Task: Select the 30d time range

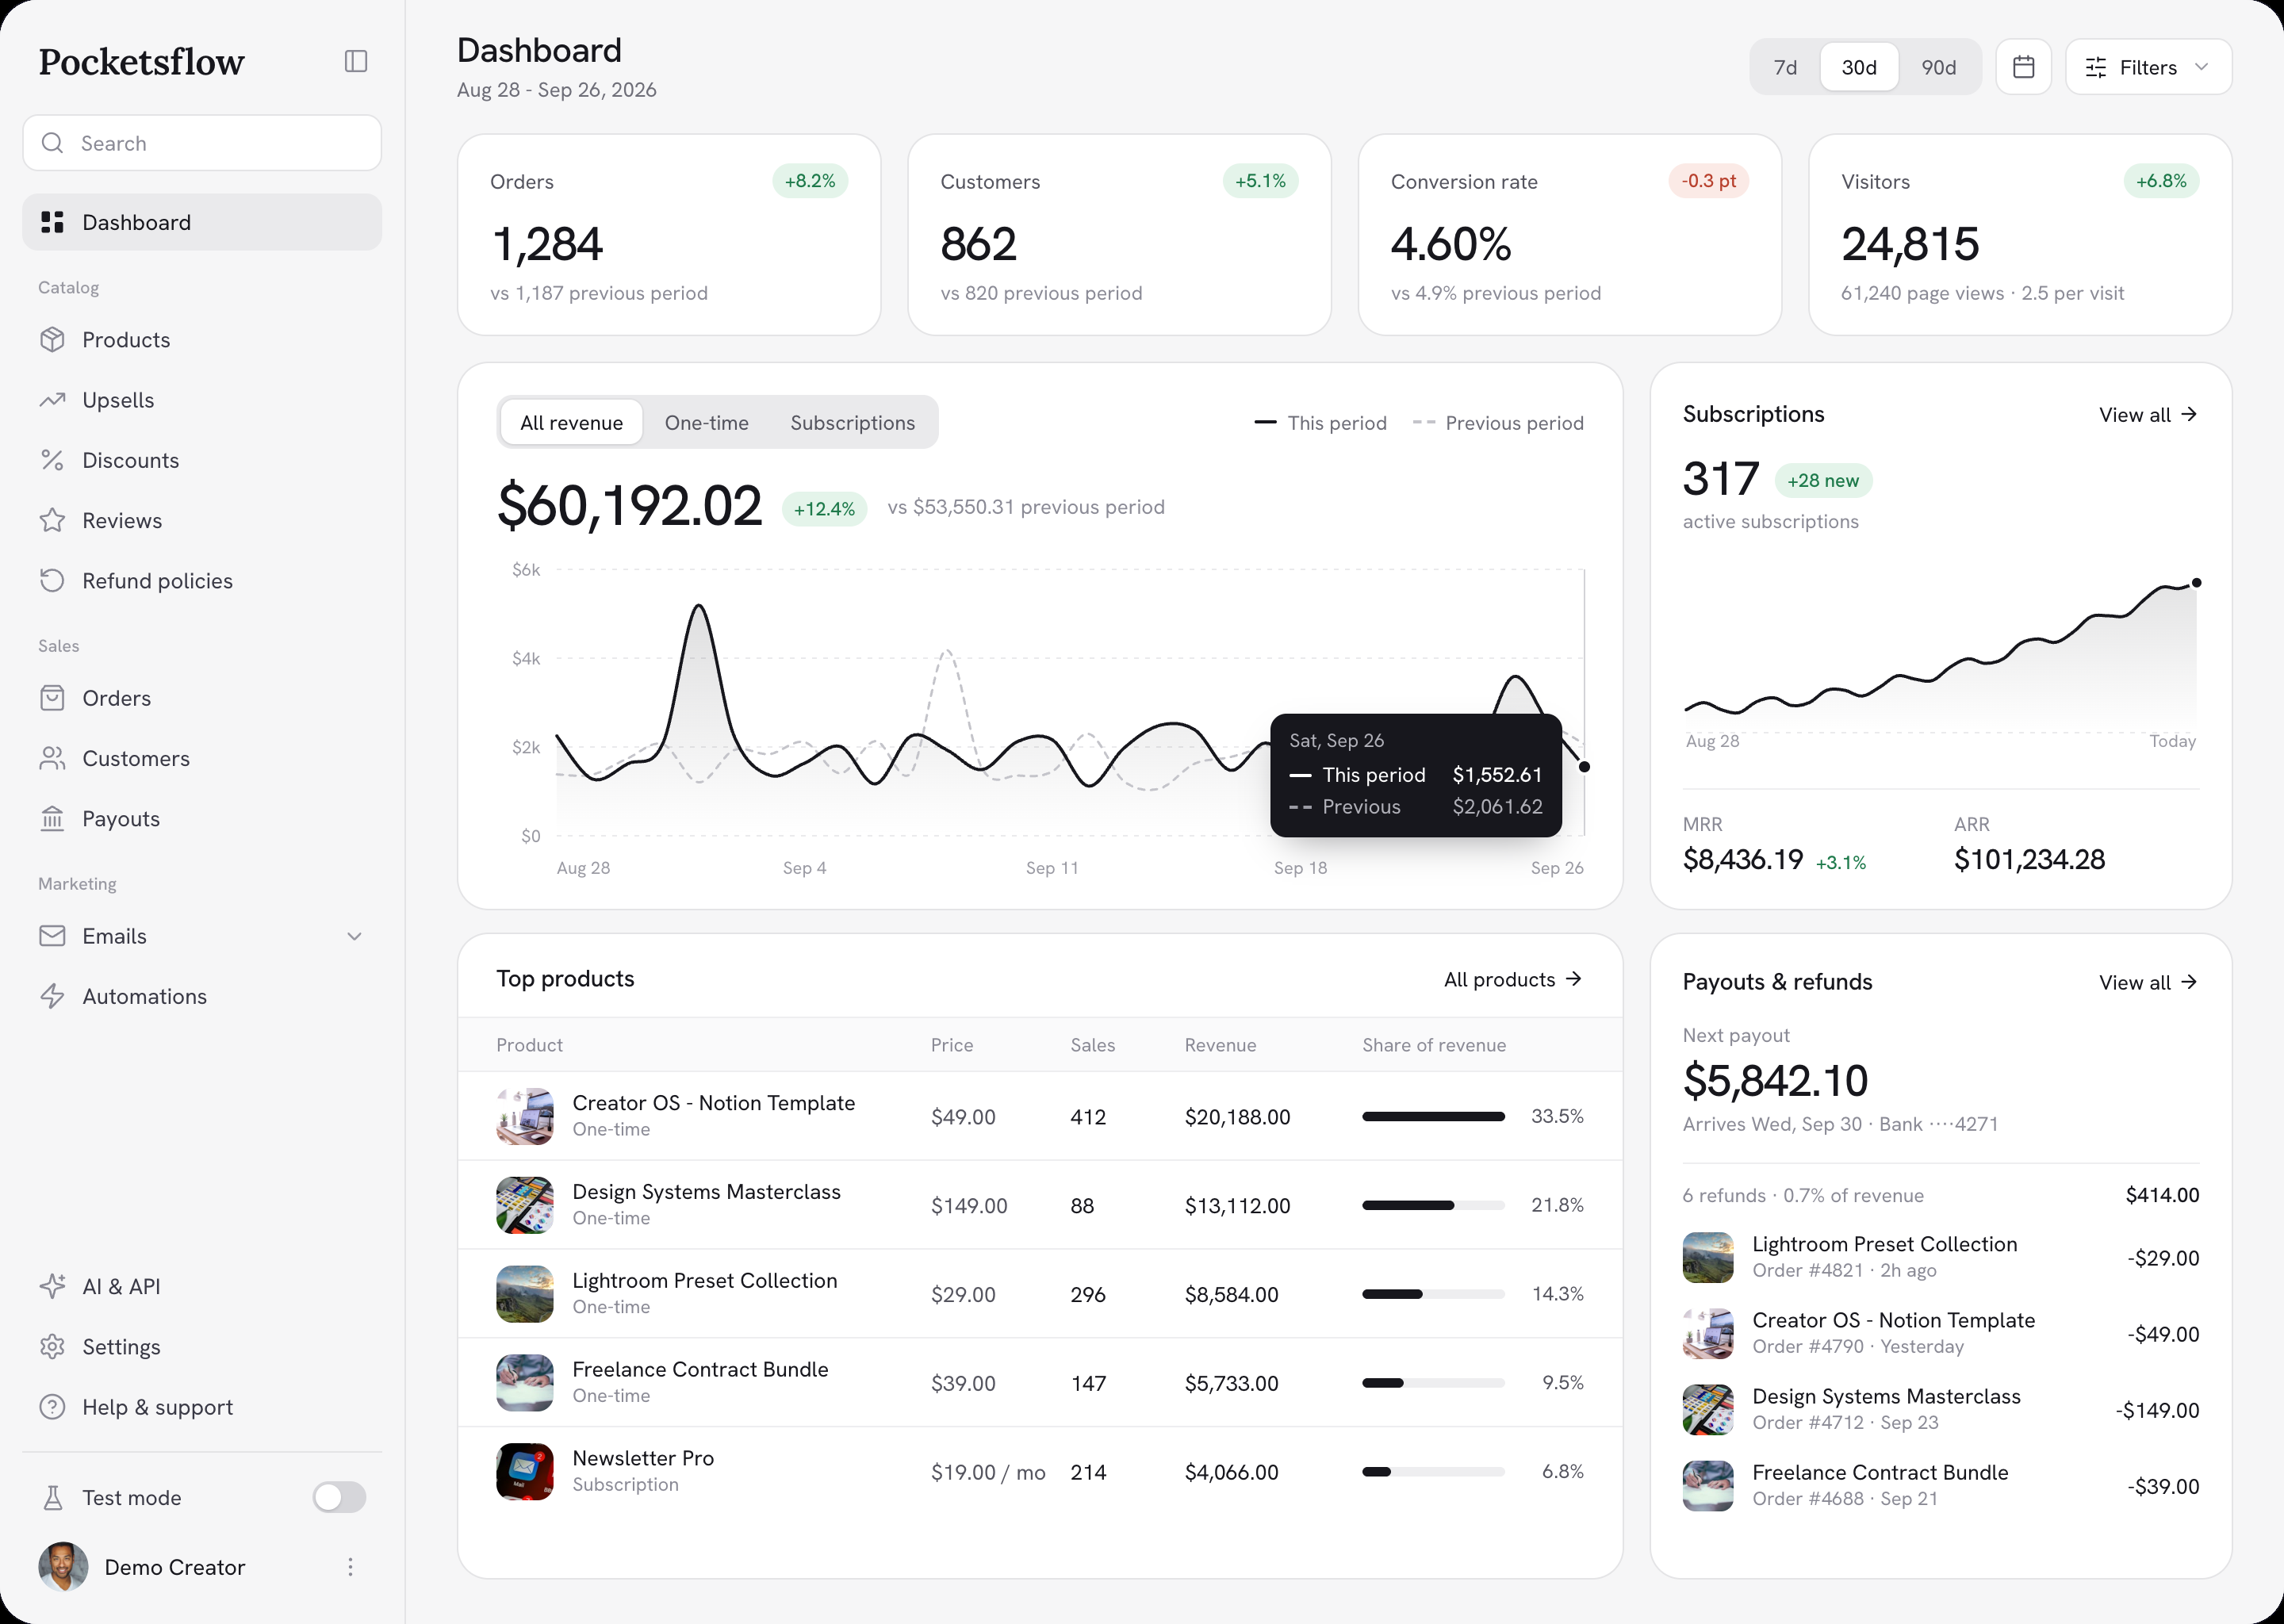Action: (1859, 67)
